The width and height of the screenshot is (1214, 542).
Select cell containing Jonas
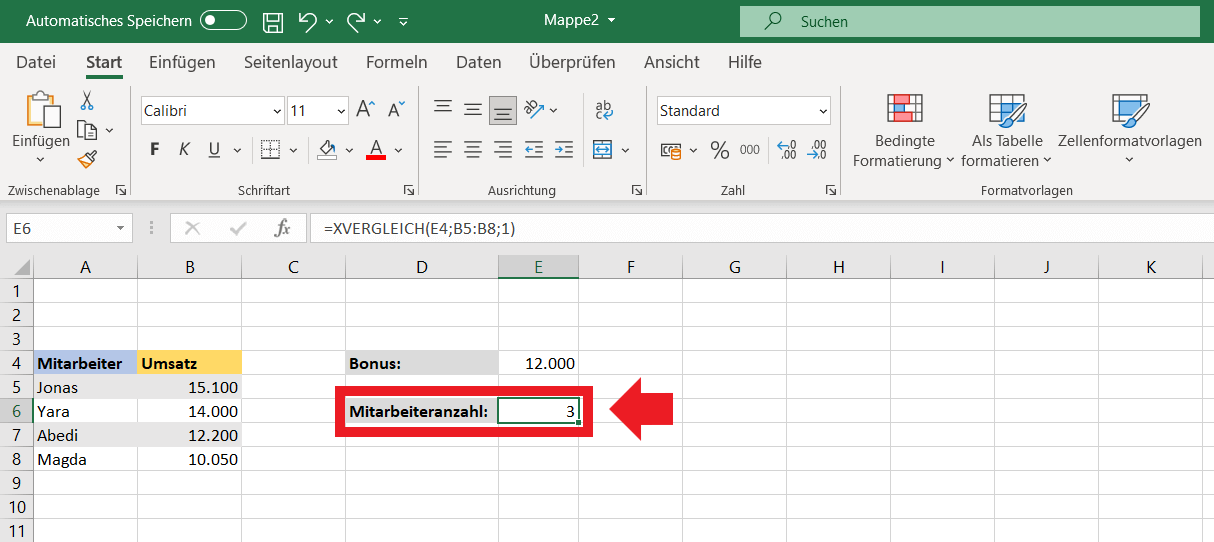[85, 387]
